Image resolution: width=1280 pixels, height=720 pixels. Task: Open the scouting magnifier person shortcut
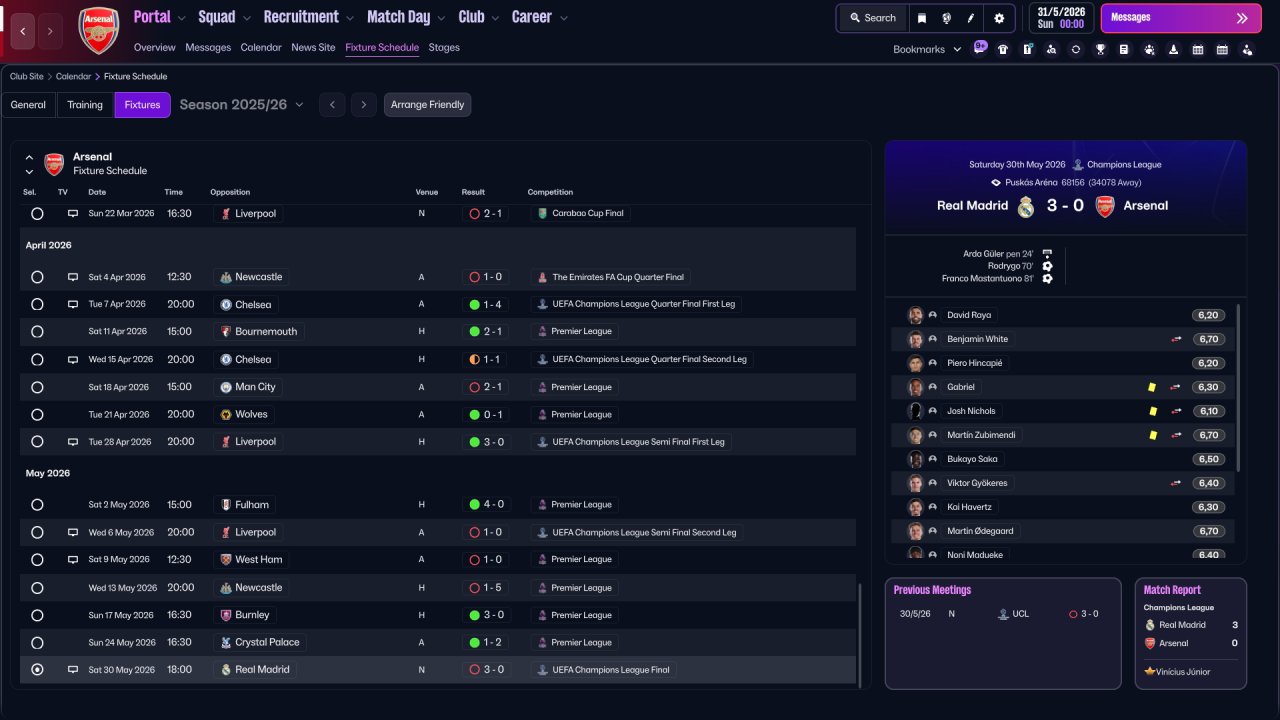coord(1051,49)
